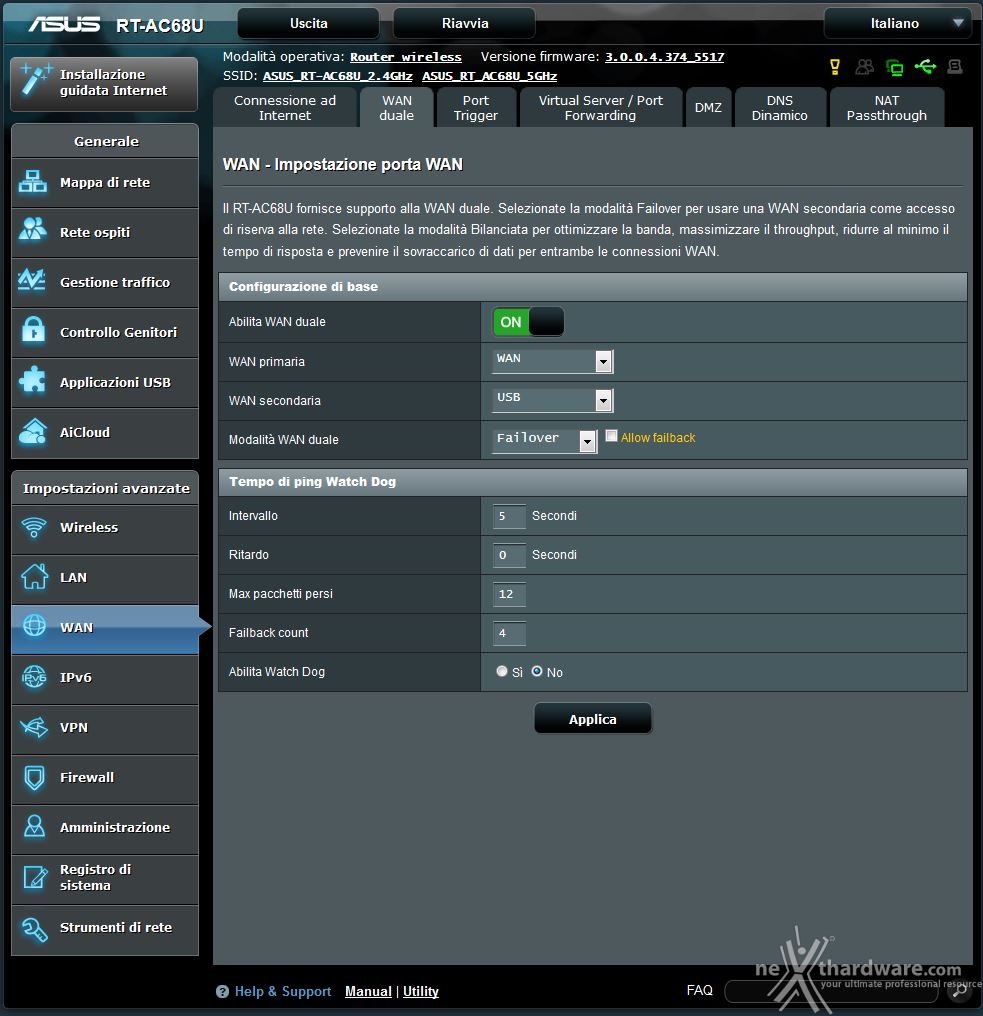
Task: Open the LAN house icon
Action: pyautogui.click(x=34, y=576)
